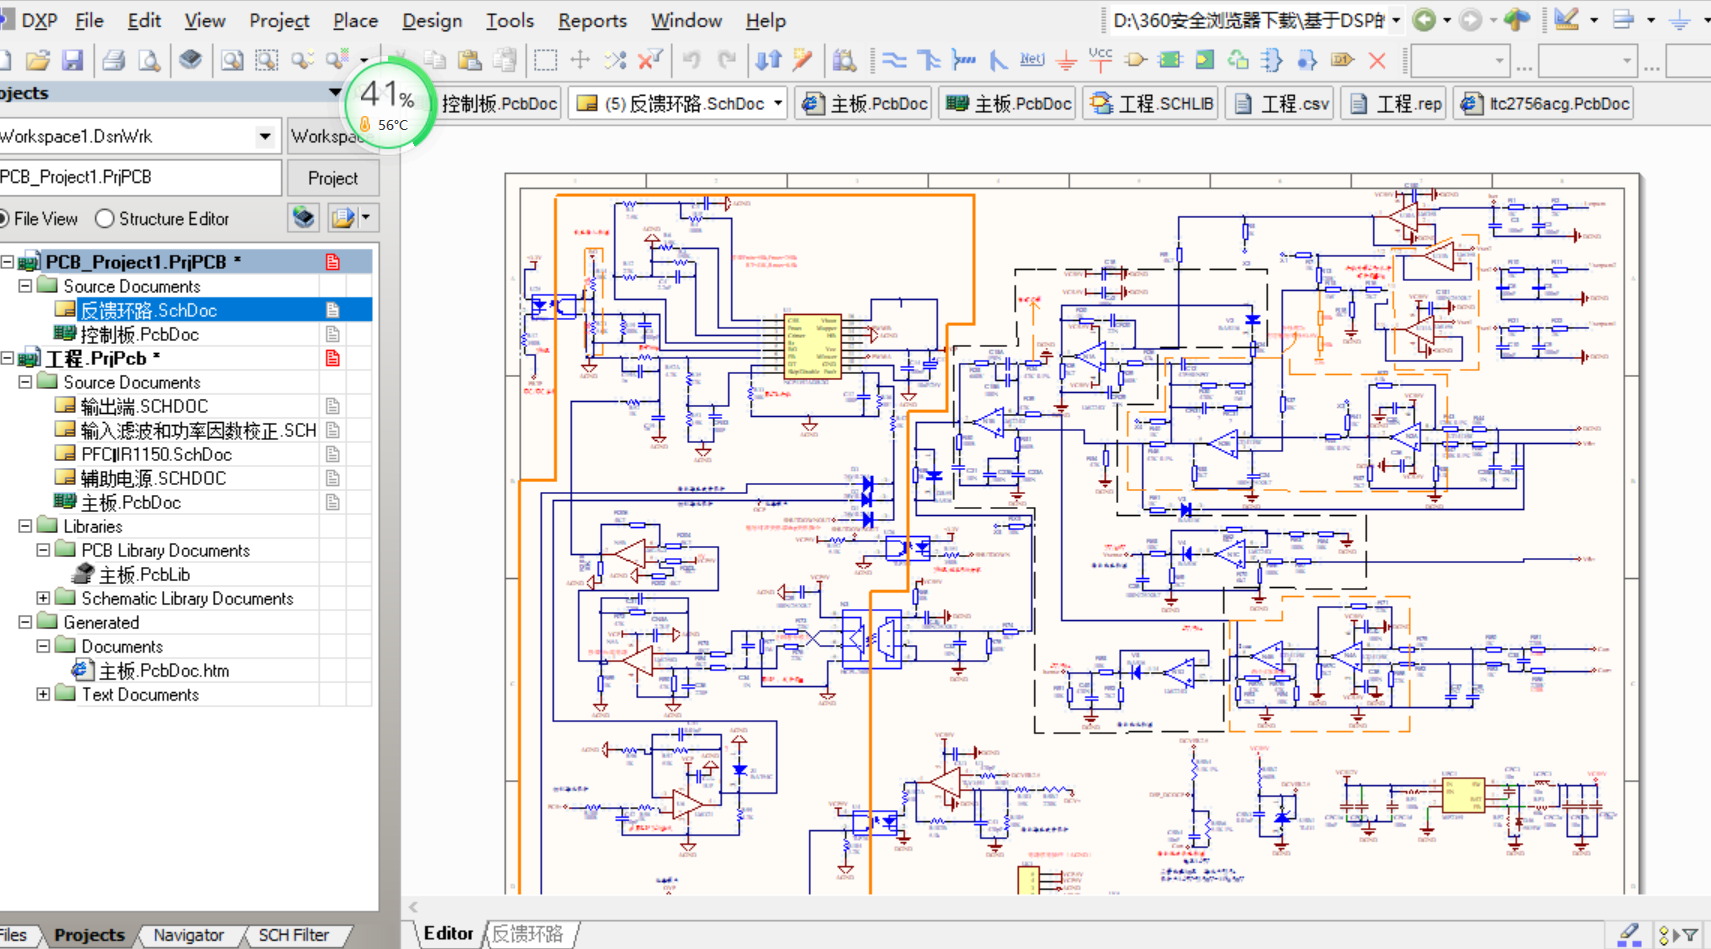Open the Tools menu
Screen dimensions: 1711x949
click(x=510, y=20)
